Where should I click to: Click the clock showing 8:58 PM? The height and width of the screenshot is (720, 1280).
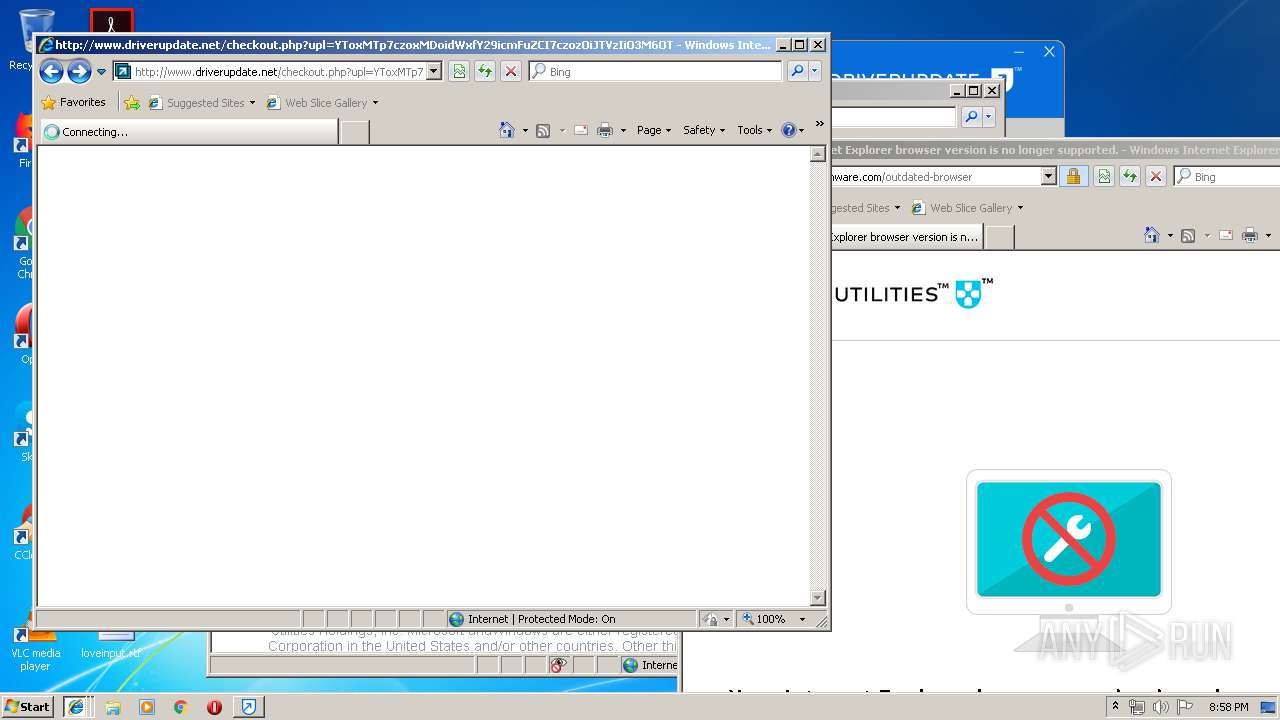pyautogui.click(x=1228, y=707)
